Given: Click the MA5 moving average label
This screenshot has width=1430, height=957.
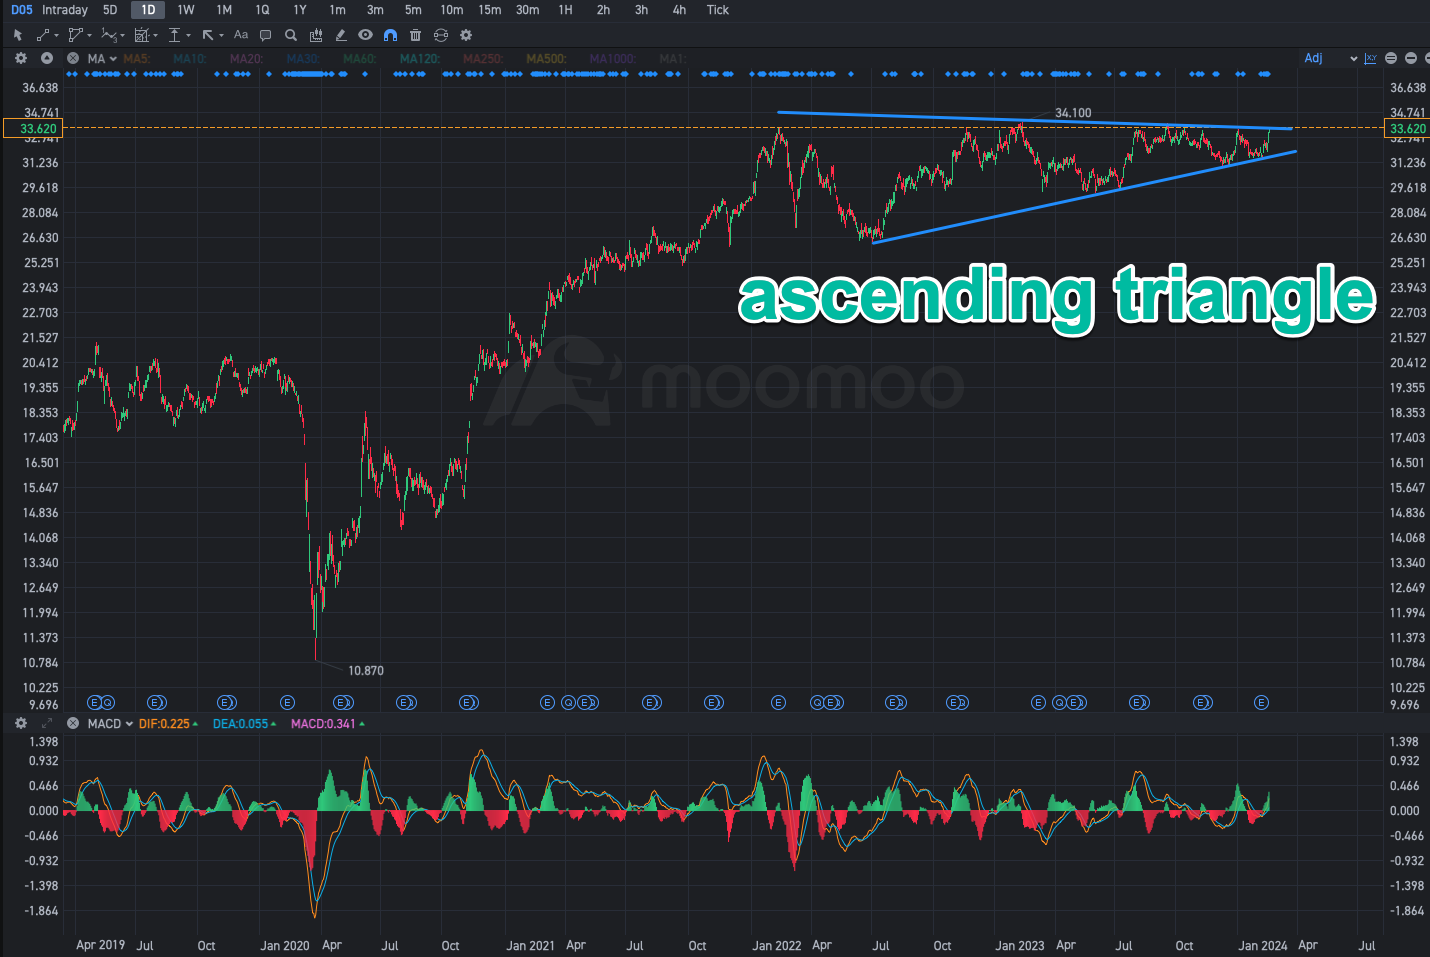Looking at the screenshot, I should coord(136,59).
